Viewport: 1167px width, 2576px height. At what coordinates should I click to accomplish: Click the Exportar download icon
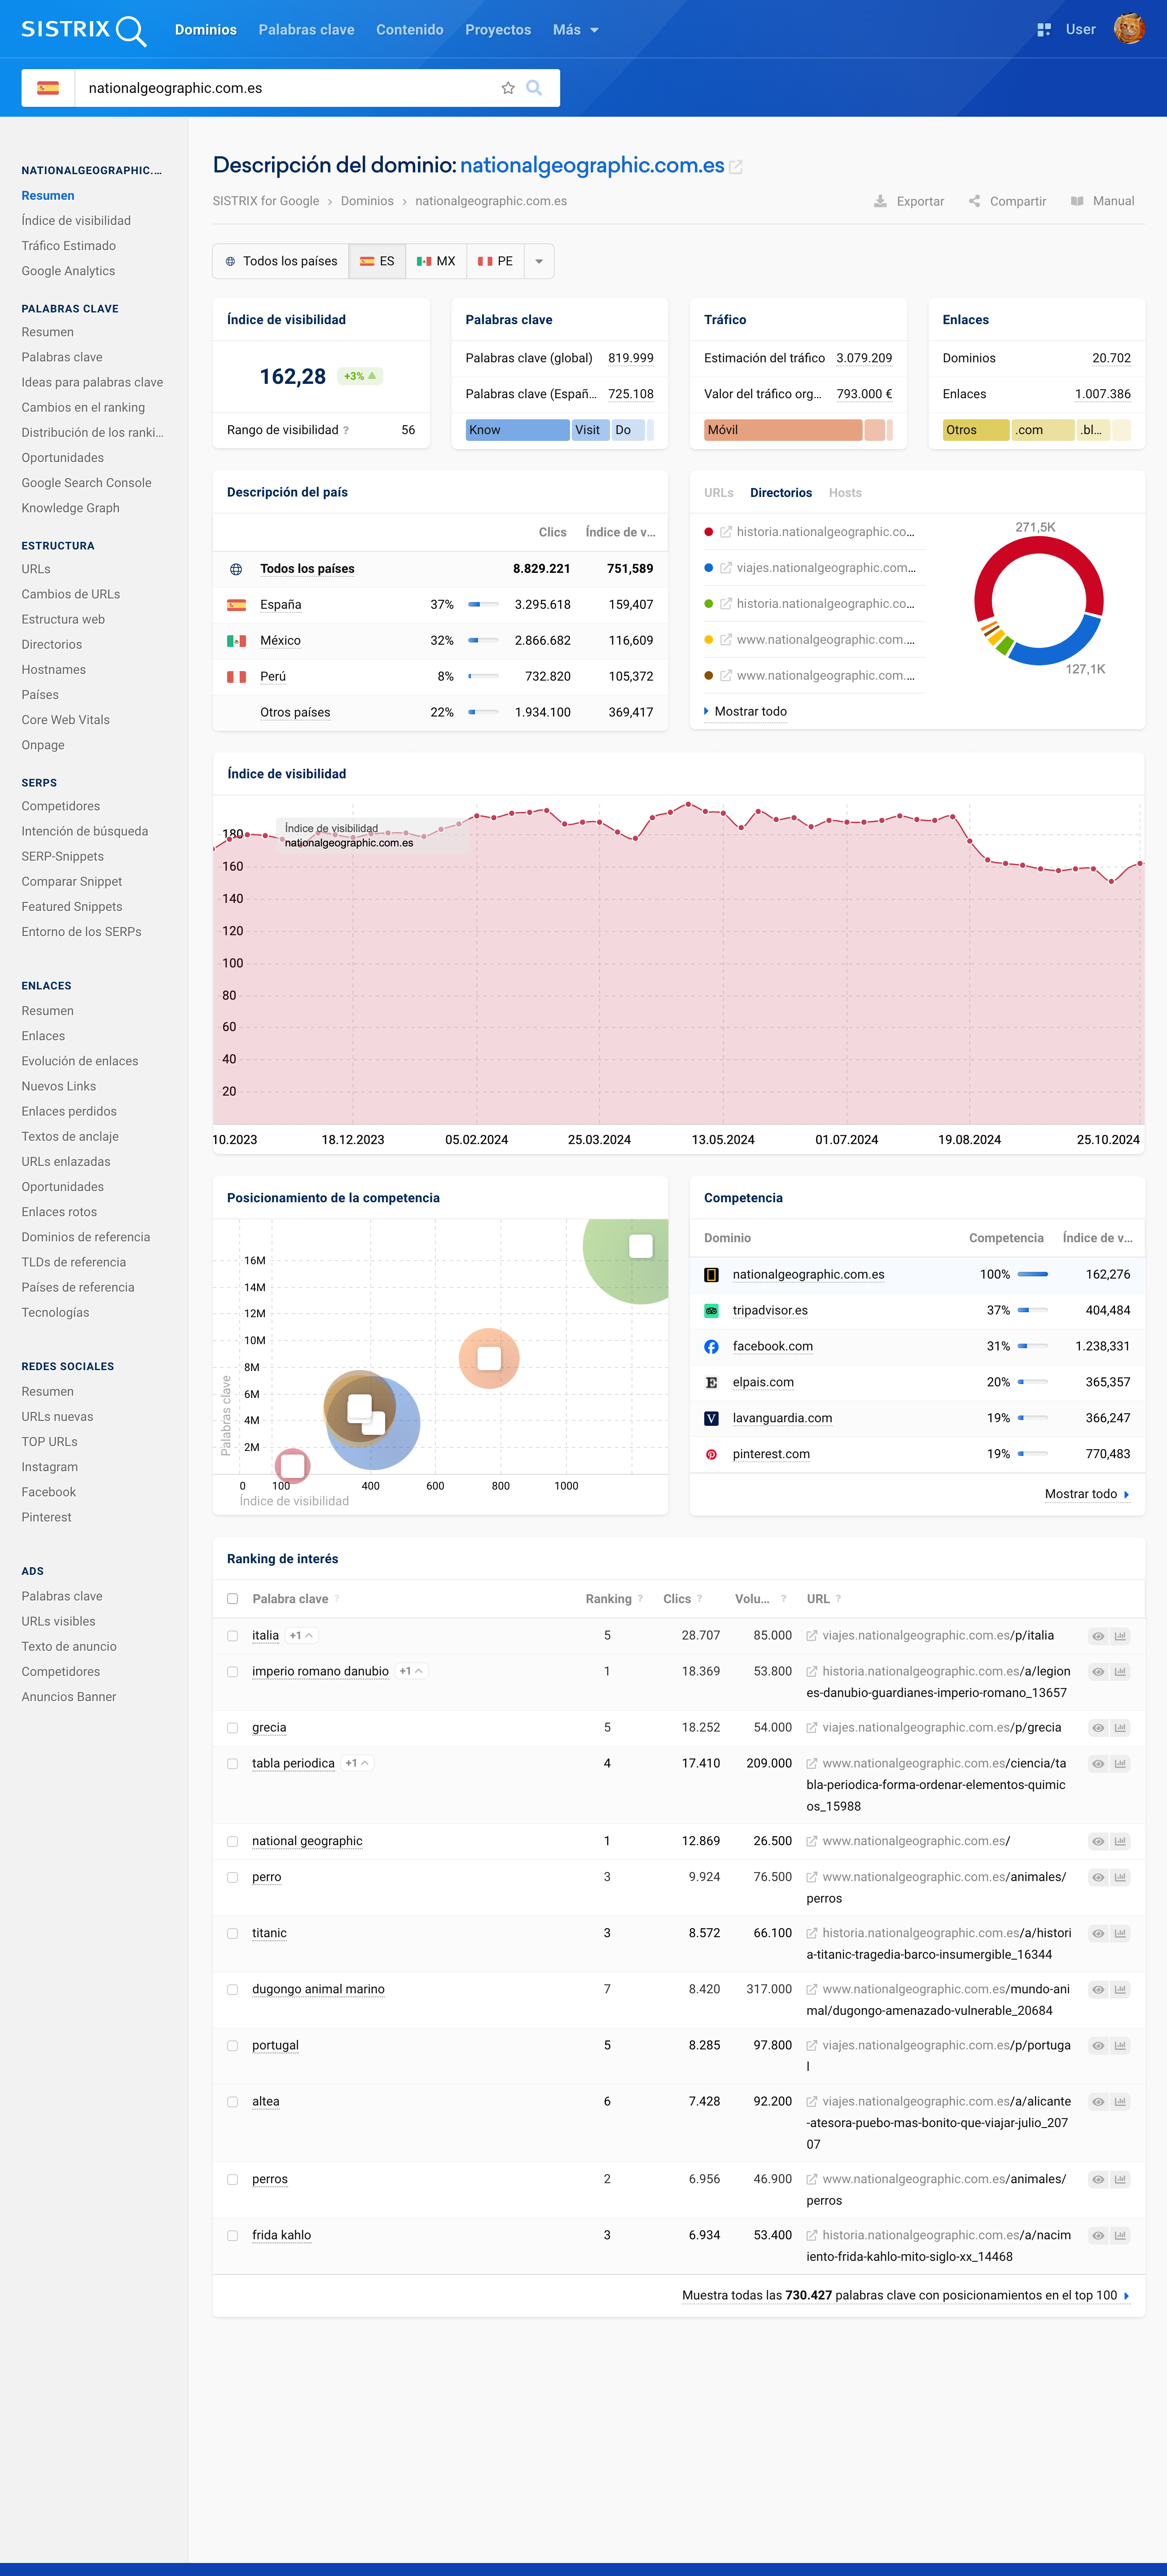pyautogui.click(x=880, y=201)
